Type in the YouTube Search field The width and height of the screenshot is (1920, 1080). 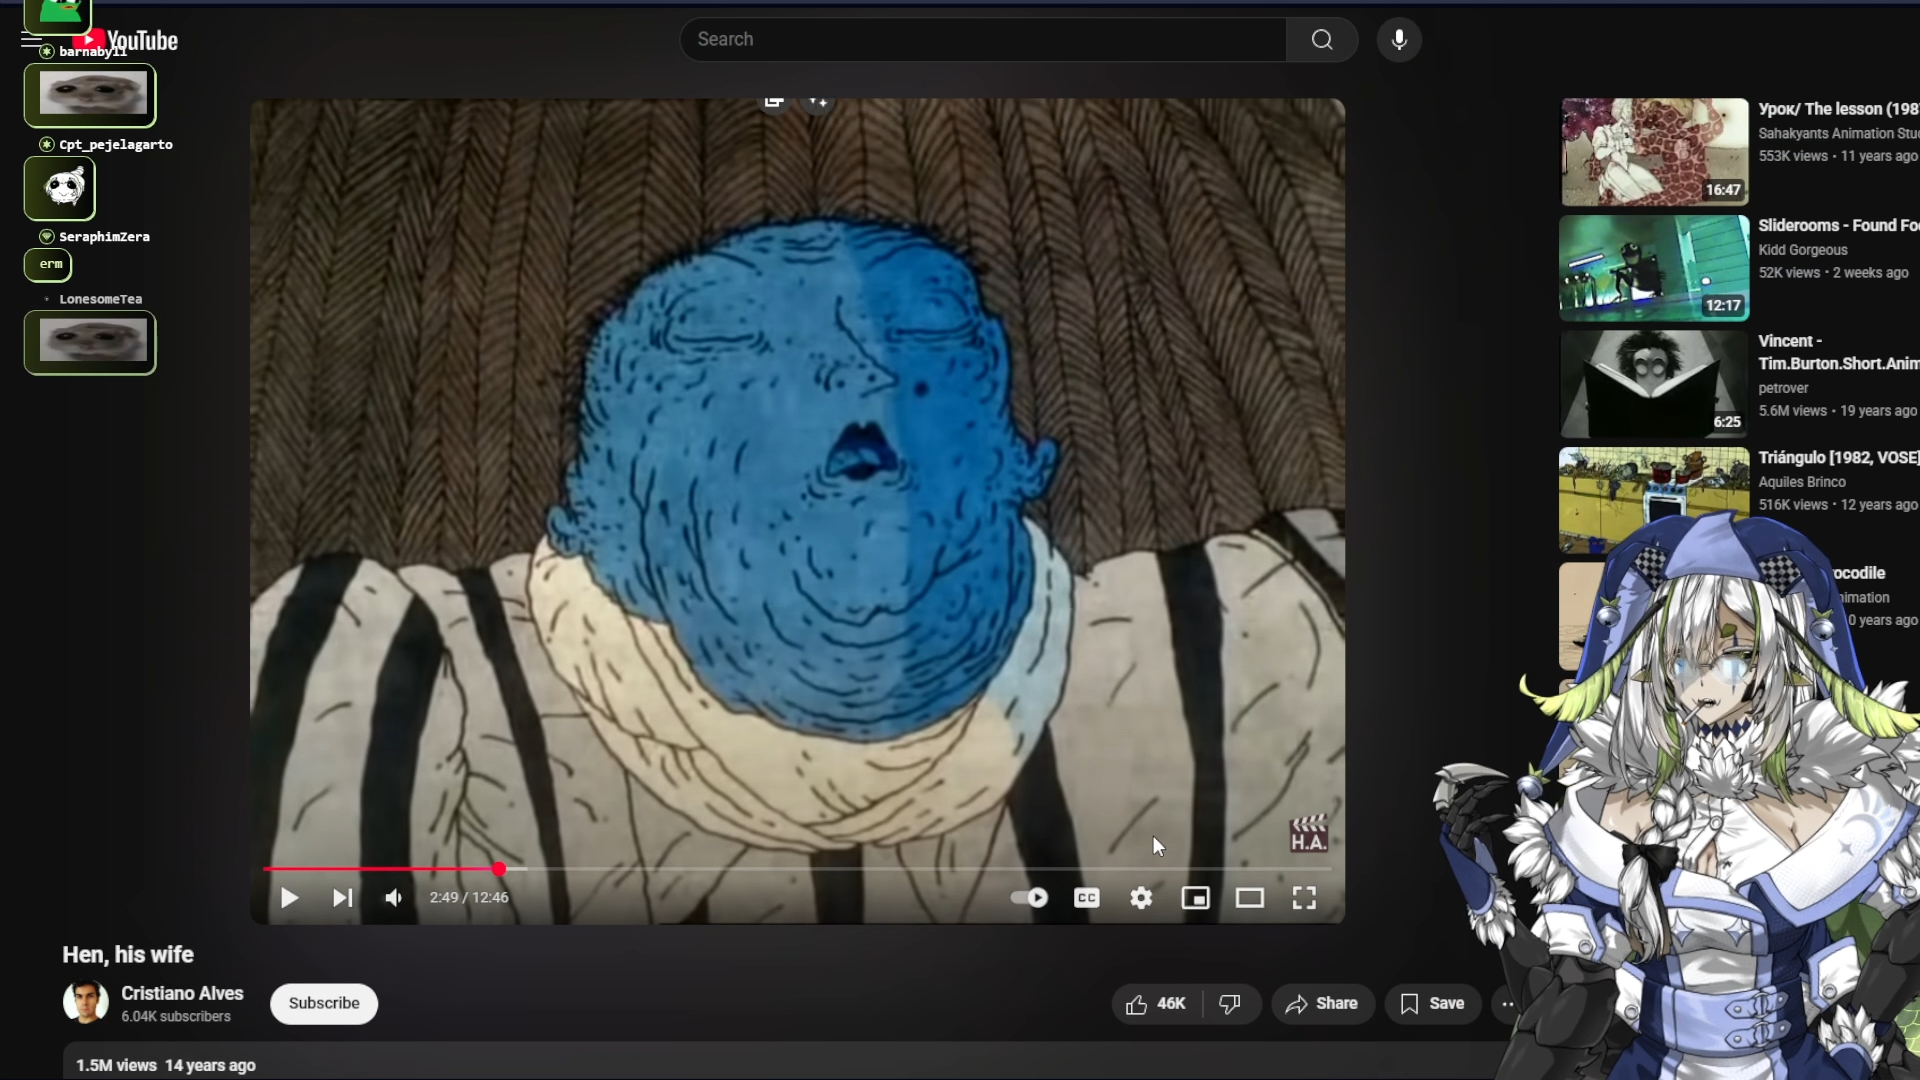point(980,40)
